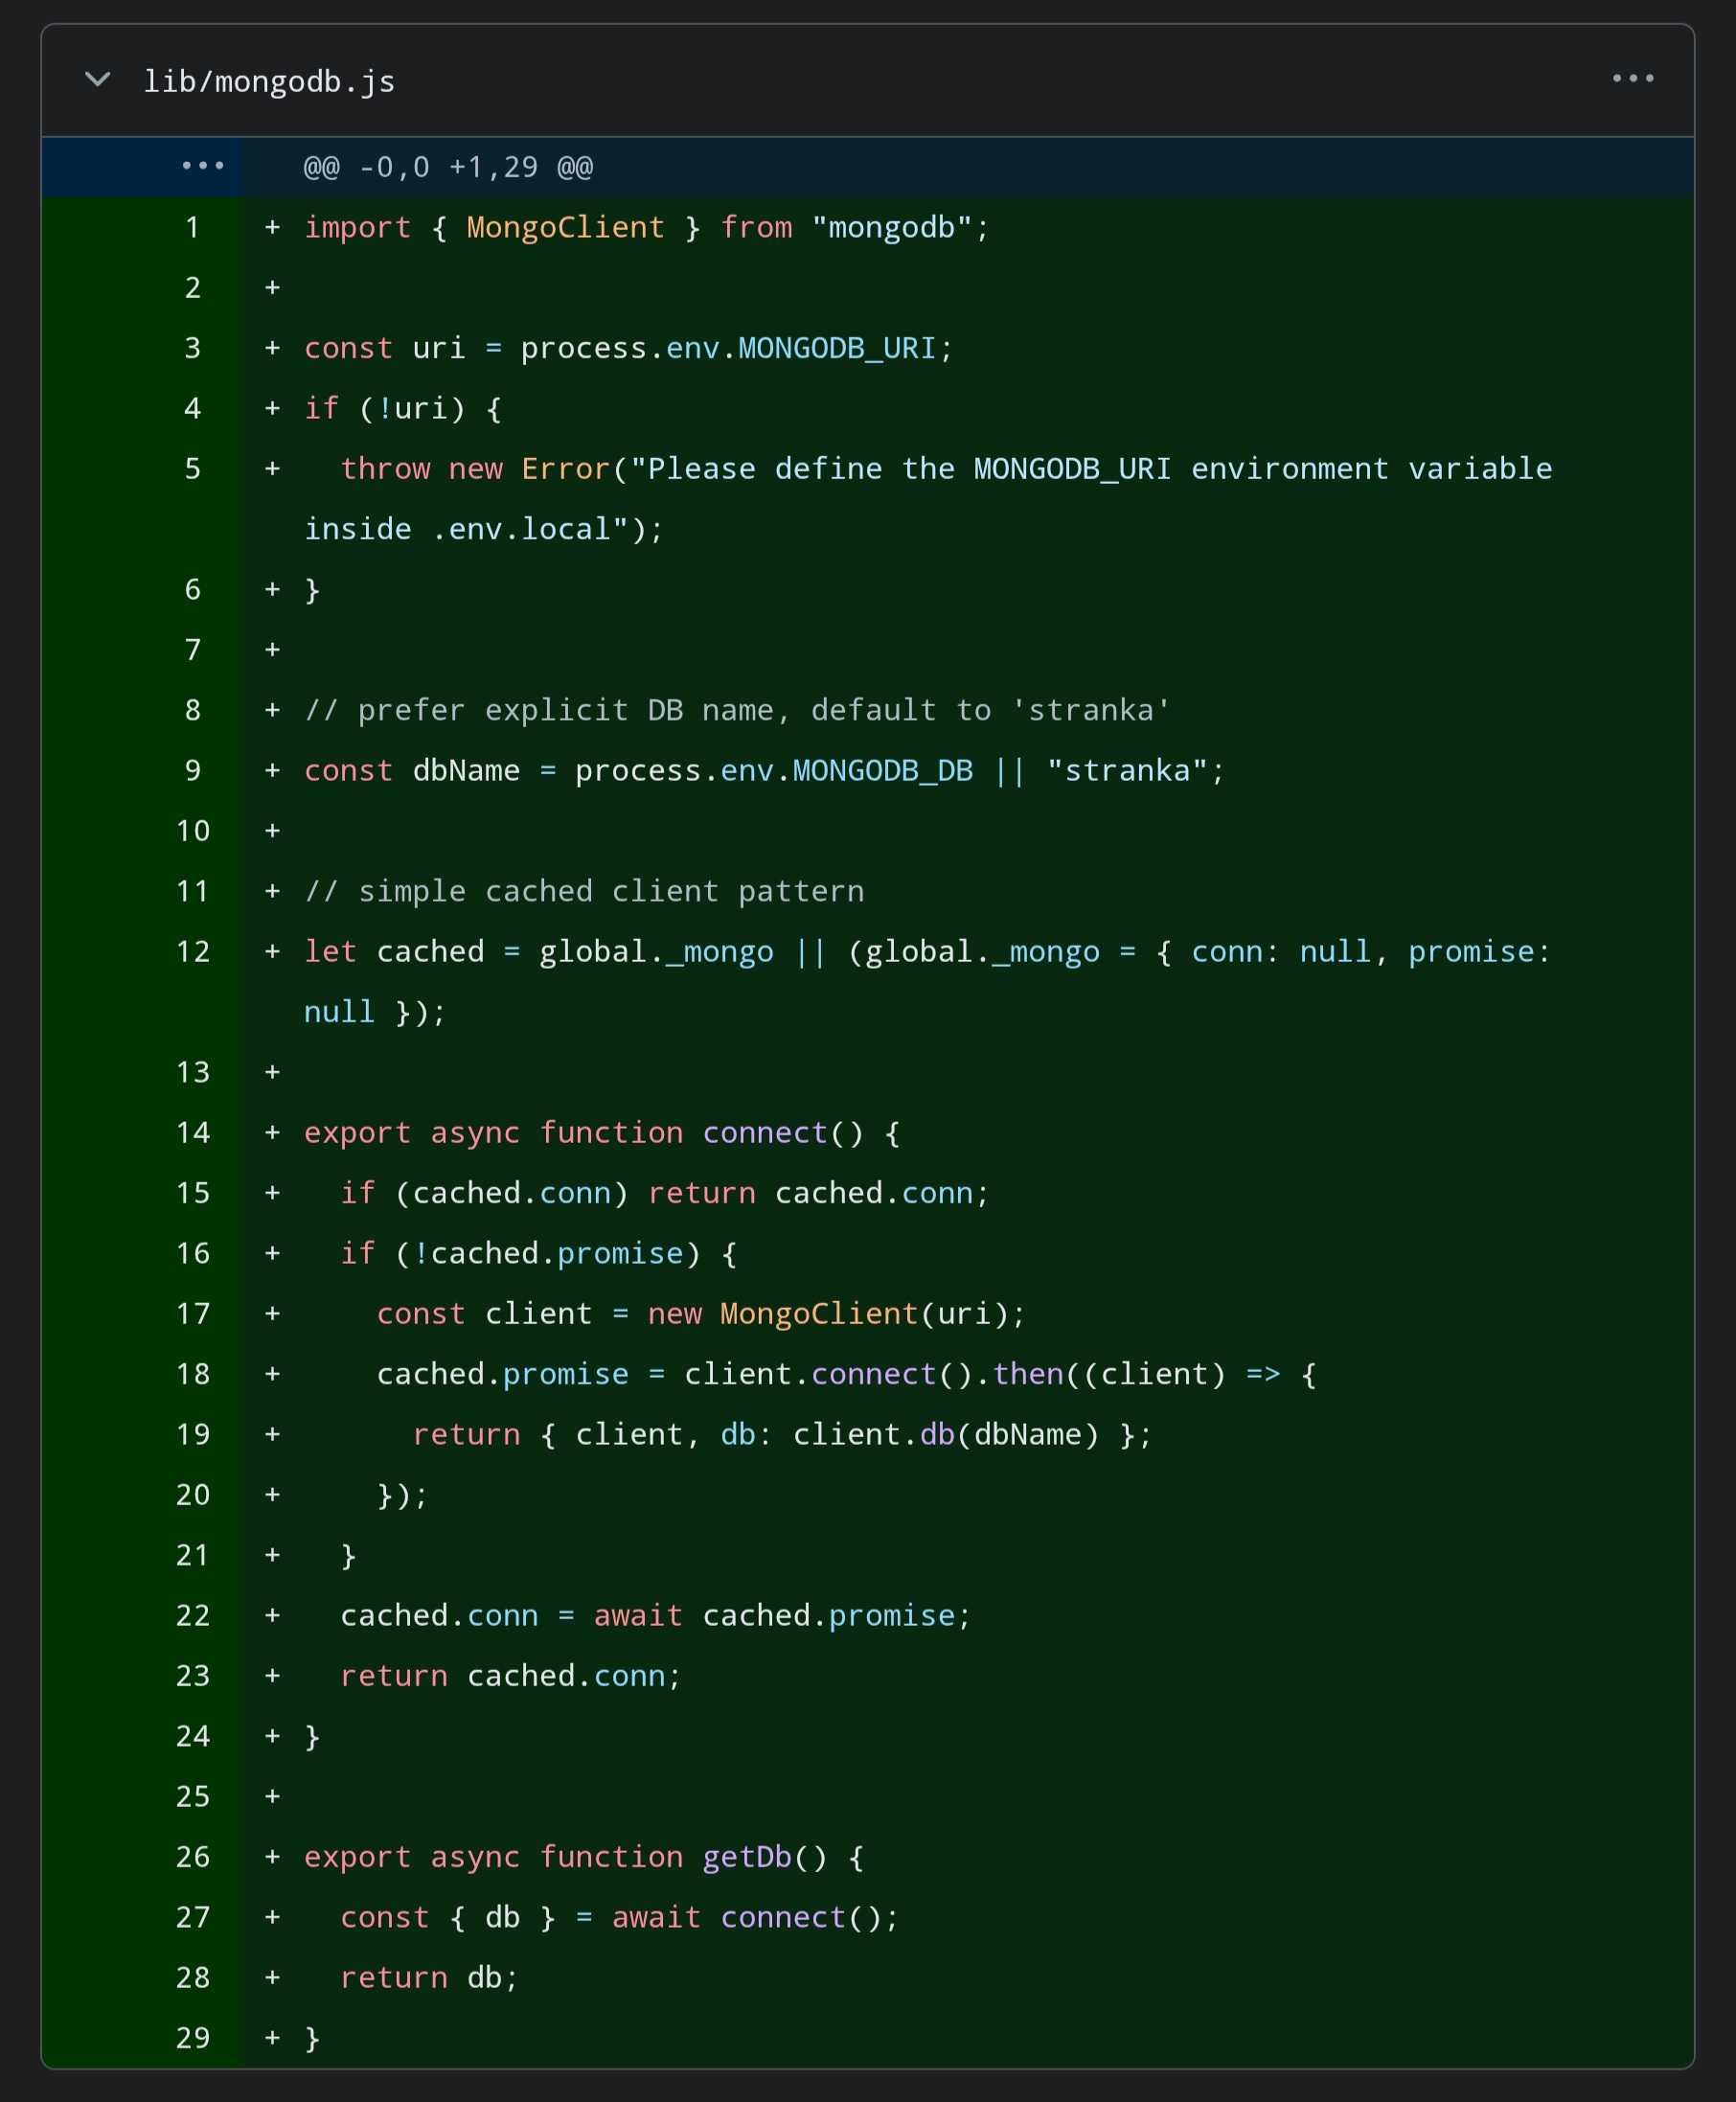Click "MongoClient" in the import statement
The image size is (1736, 2102).
[565, 228]
